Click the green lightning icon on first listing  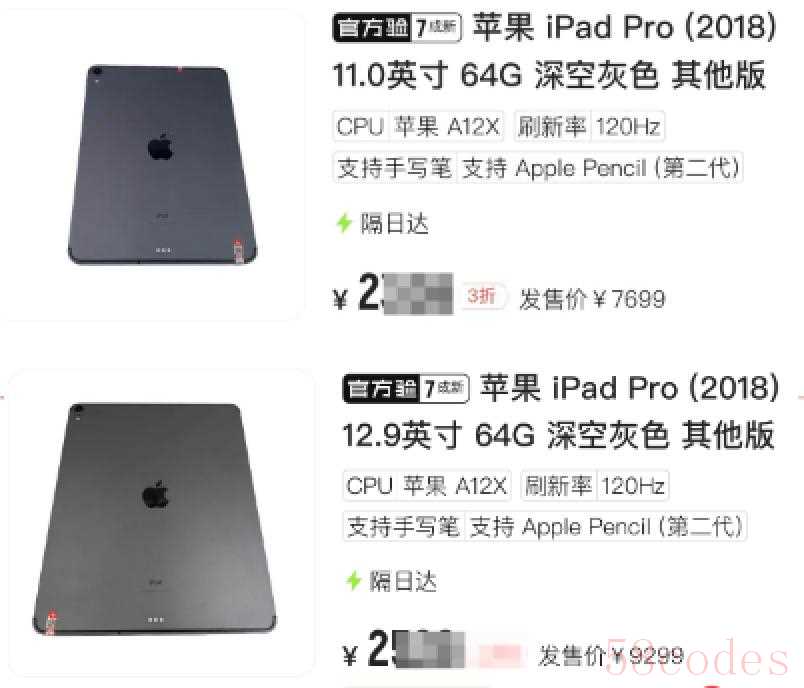pyautogui.click(x=344, y=223)
